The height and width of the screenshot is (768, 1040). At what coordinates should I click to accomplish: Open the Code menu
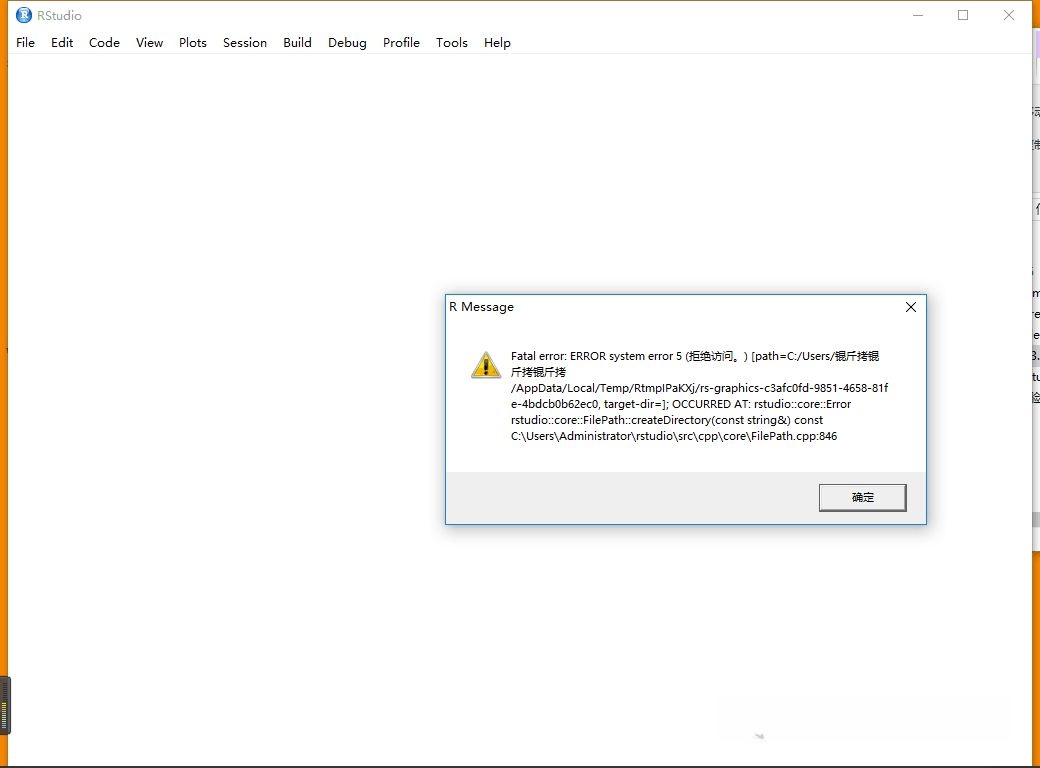(104, 42)
